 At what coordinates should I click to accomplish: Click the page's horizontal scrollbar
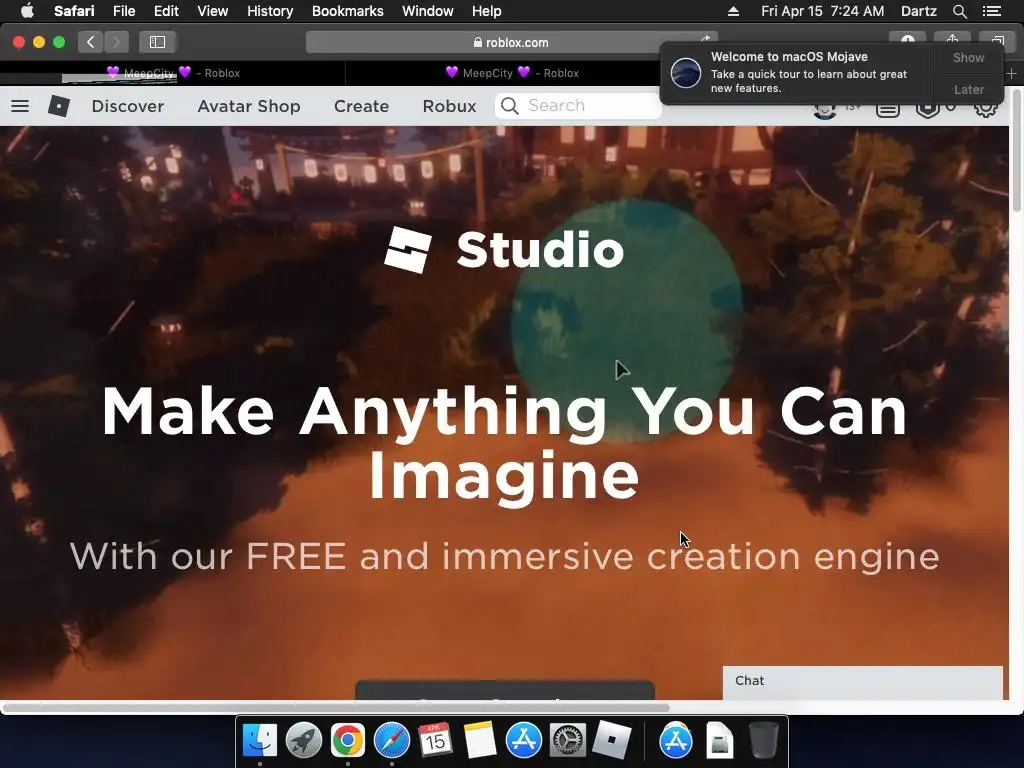click(336, 708)
